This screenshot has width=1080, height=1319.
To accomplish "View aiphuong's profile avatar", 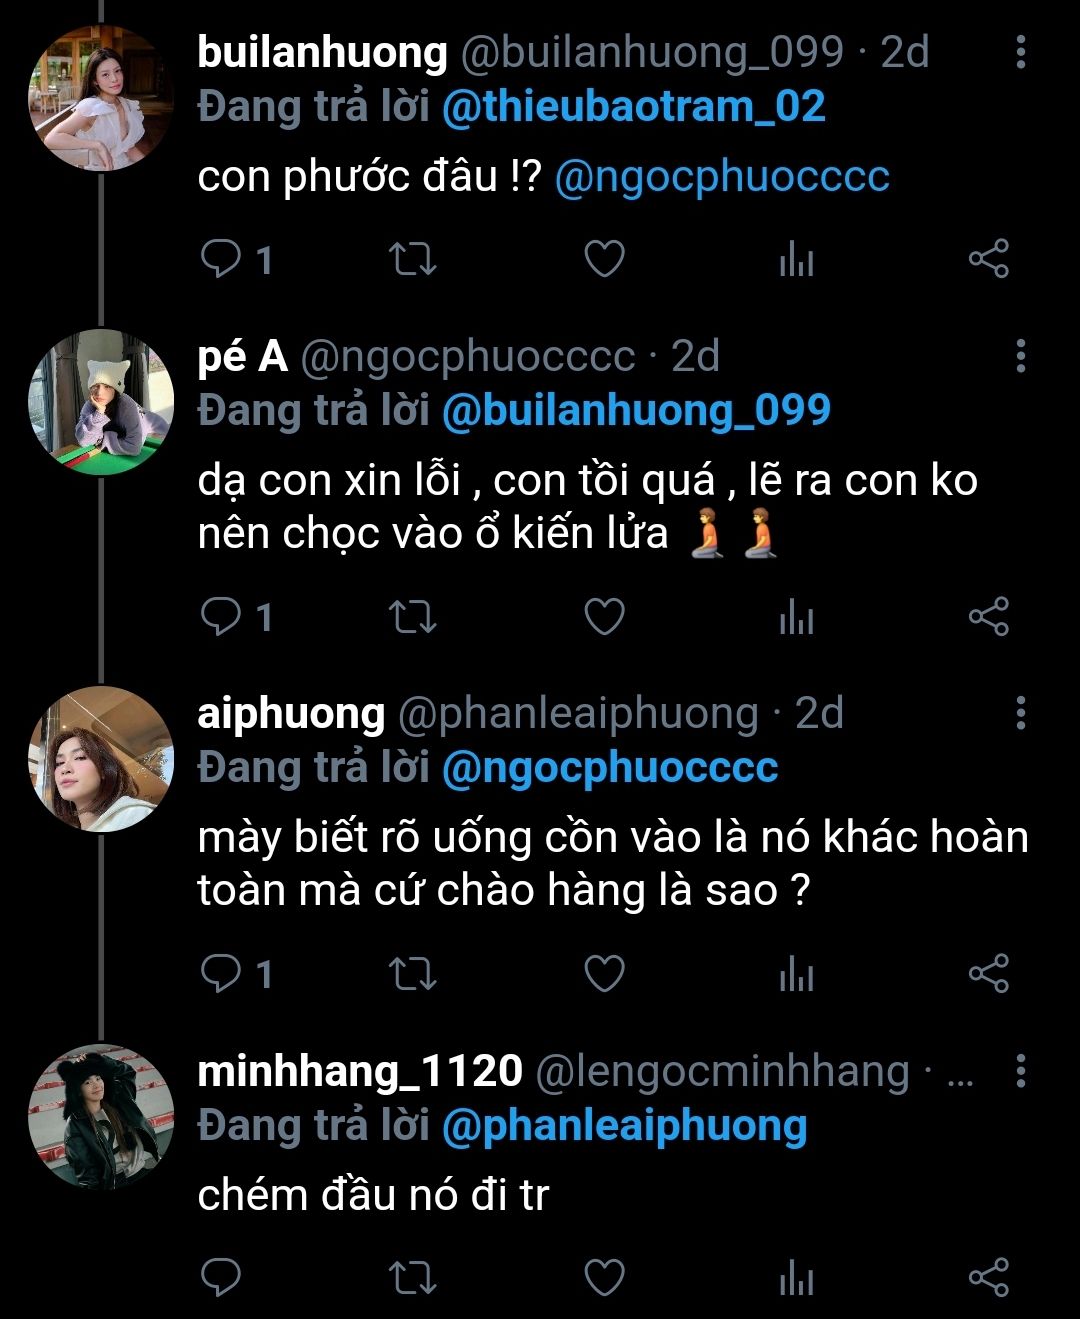I will coord(101,759).
